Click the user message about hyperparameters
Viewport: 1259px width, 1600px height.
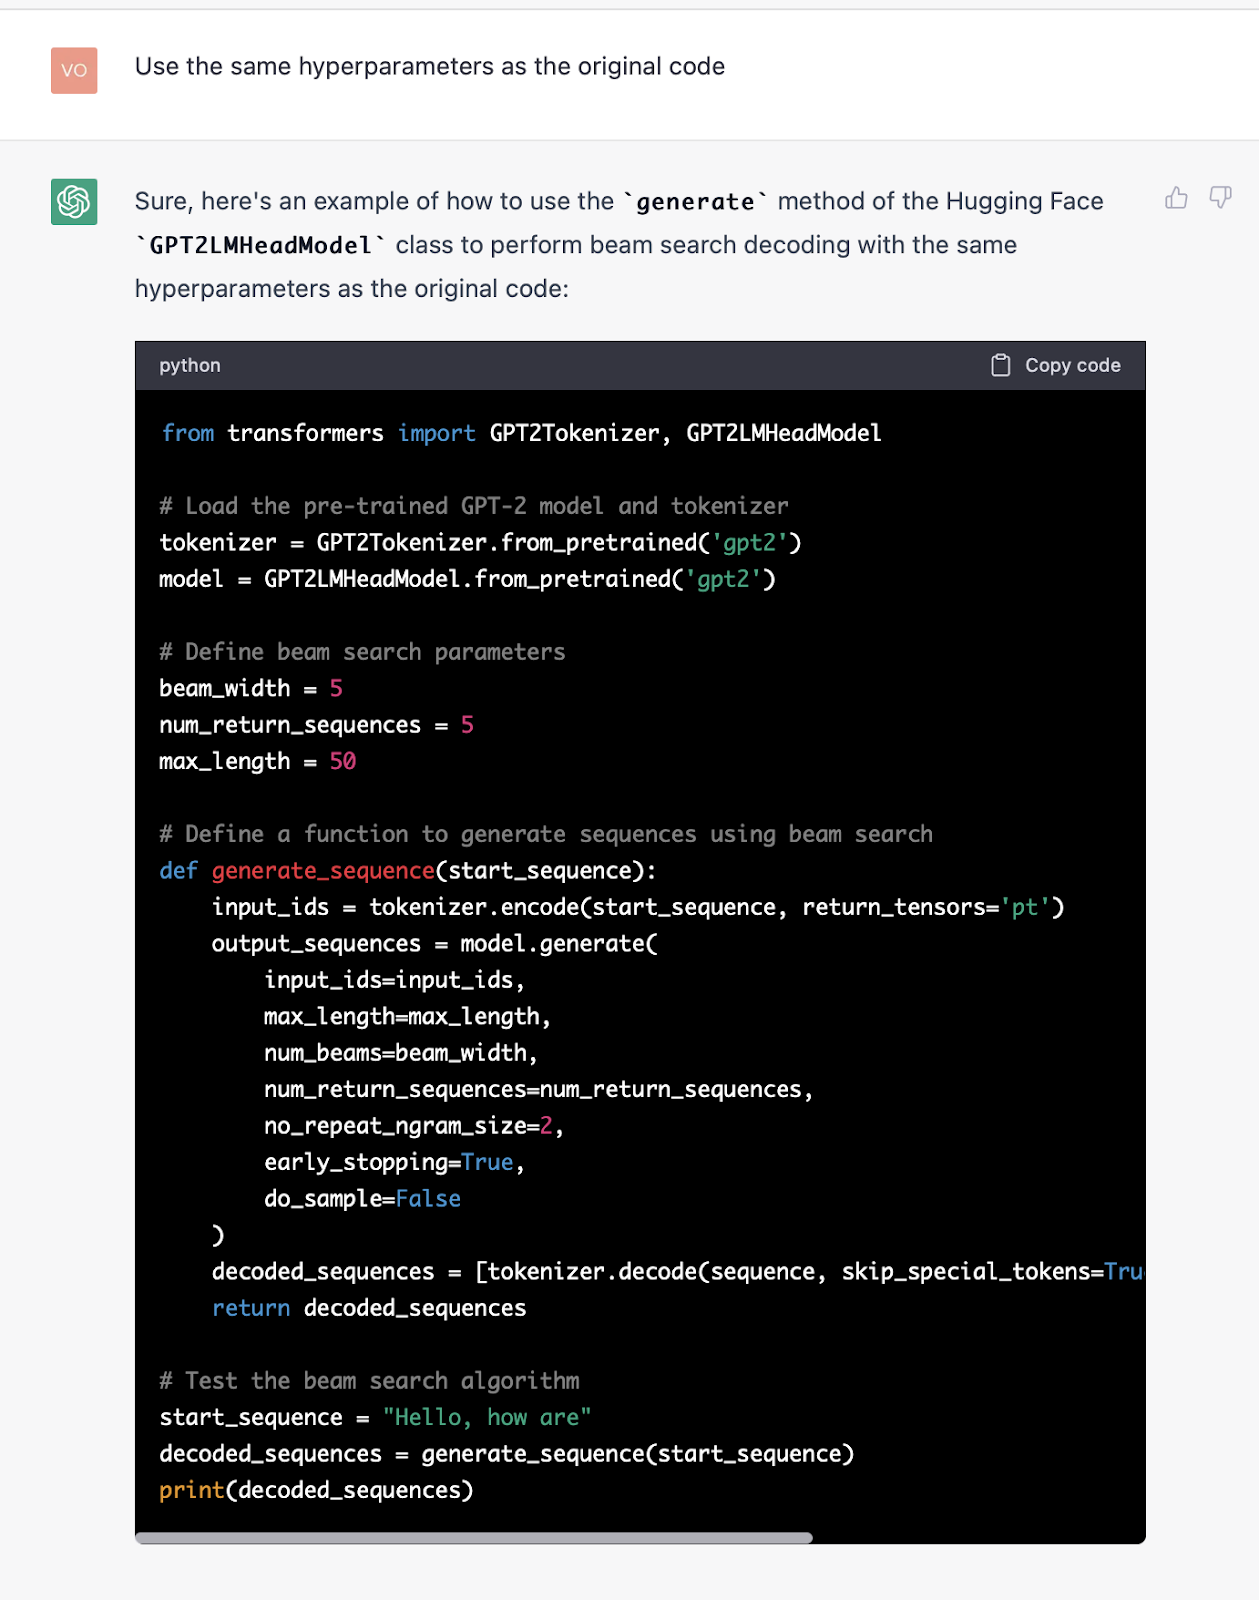pos(430,66)
